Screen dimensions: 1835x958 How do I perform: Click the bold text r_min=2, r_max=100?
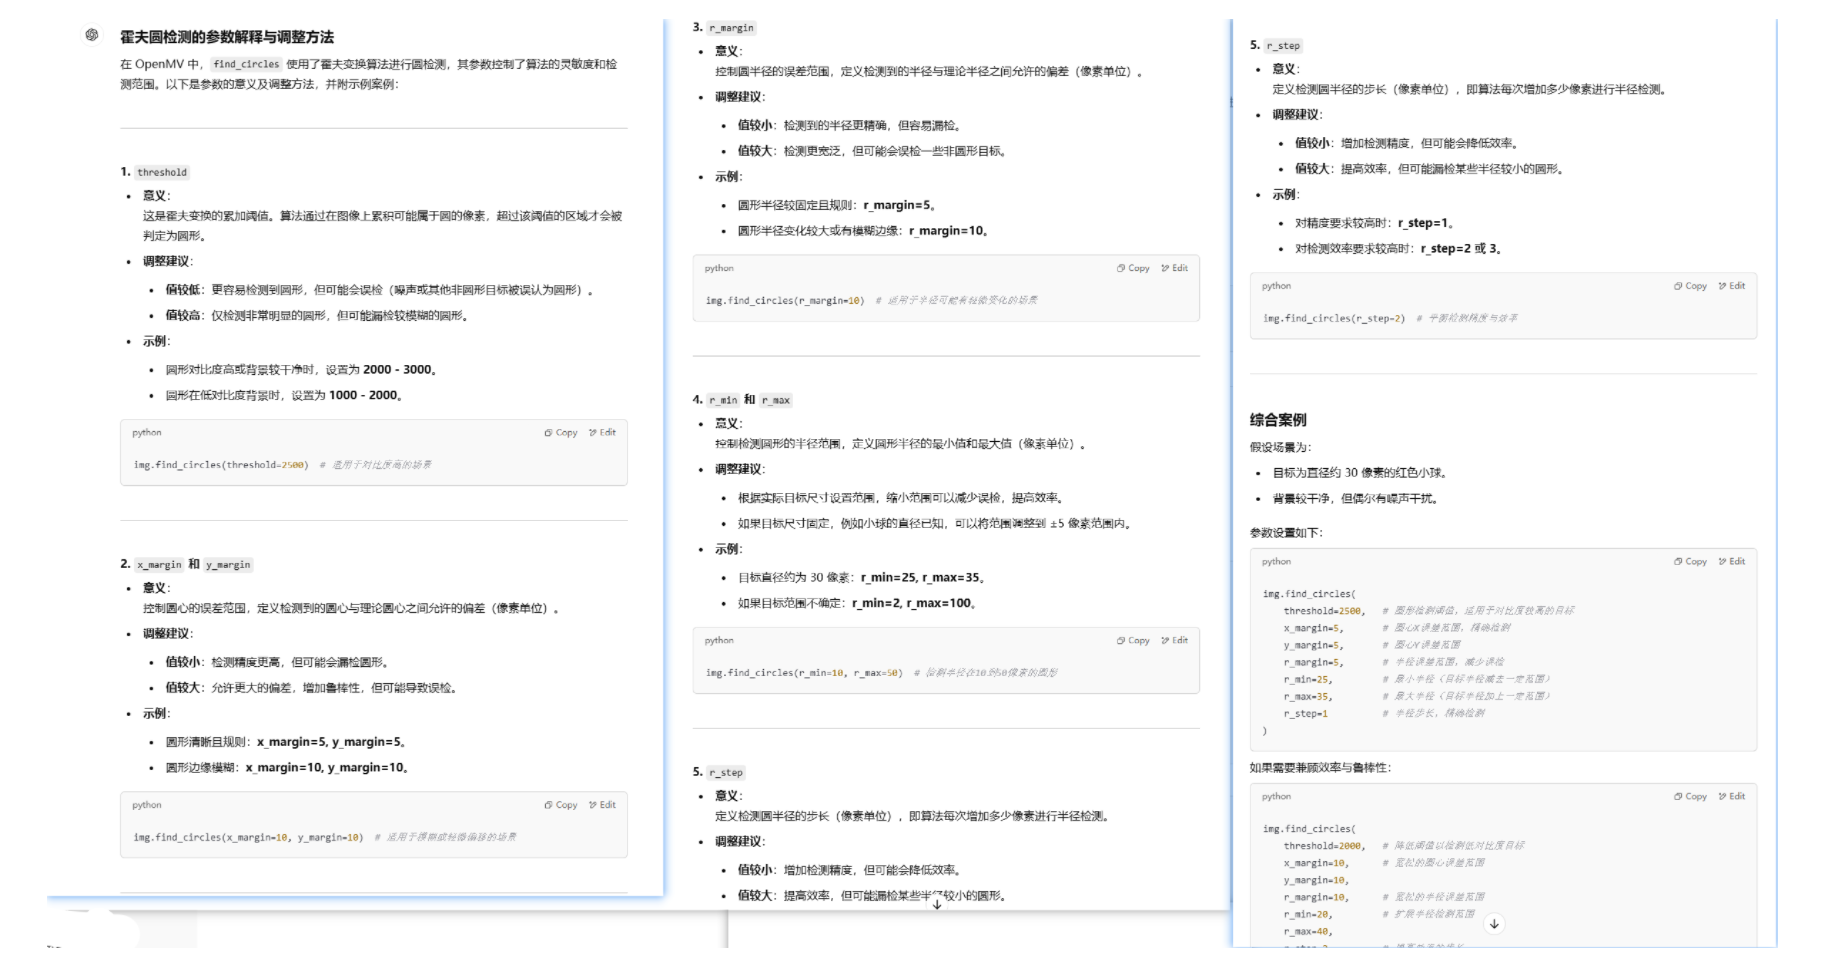[x=911, y=604]
